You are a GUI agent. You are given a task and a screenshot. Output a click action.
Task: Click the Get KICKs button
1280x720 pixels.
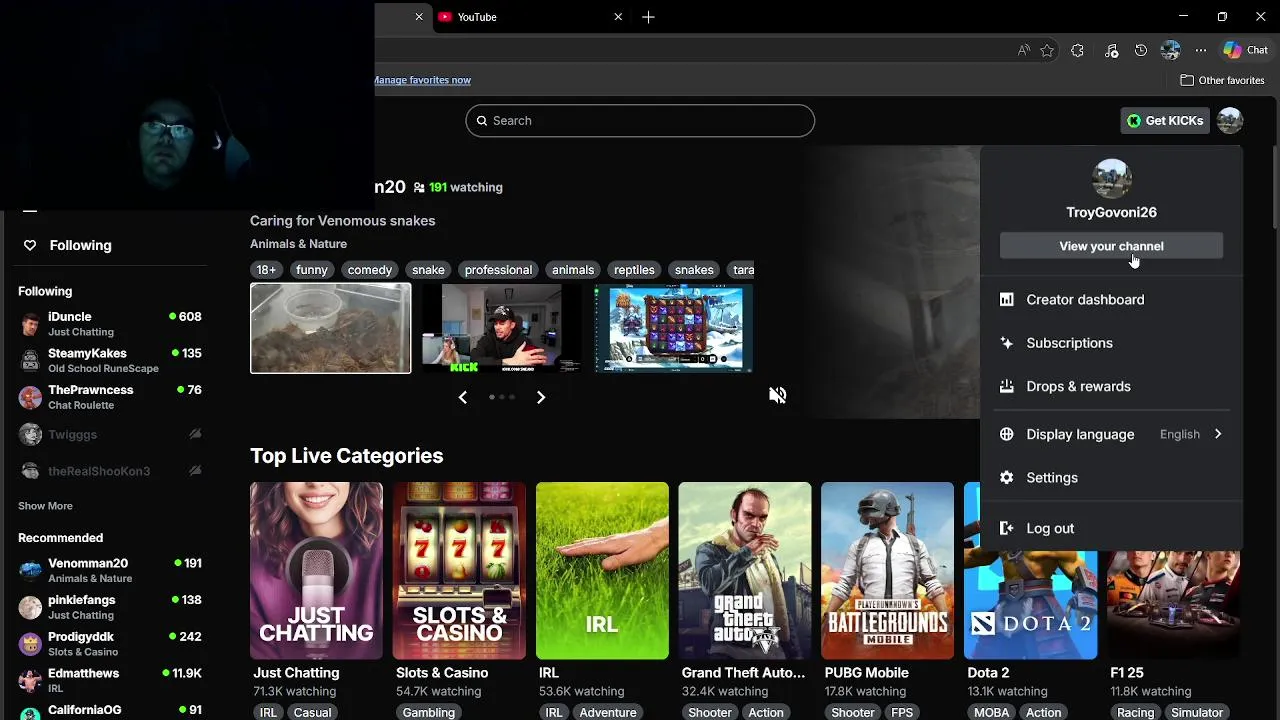1165,121
